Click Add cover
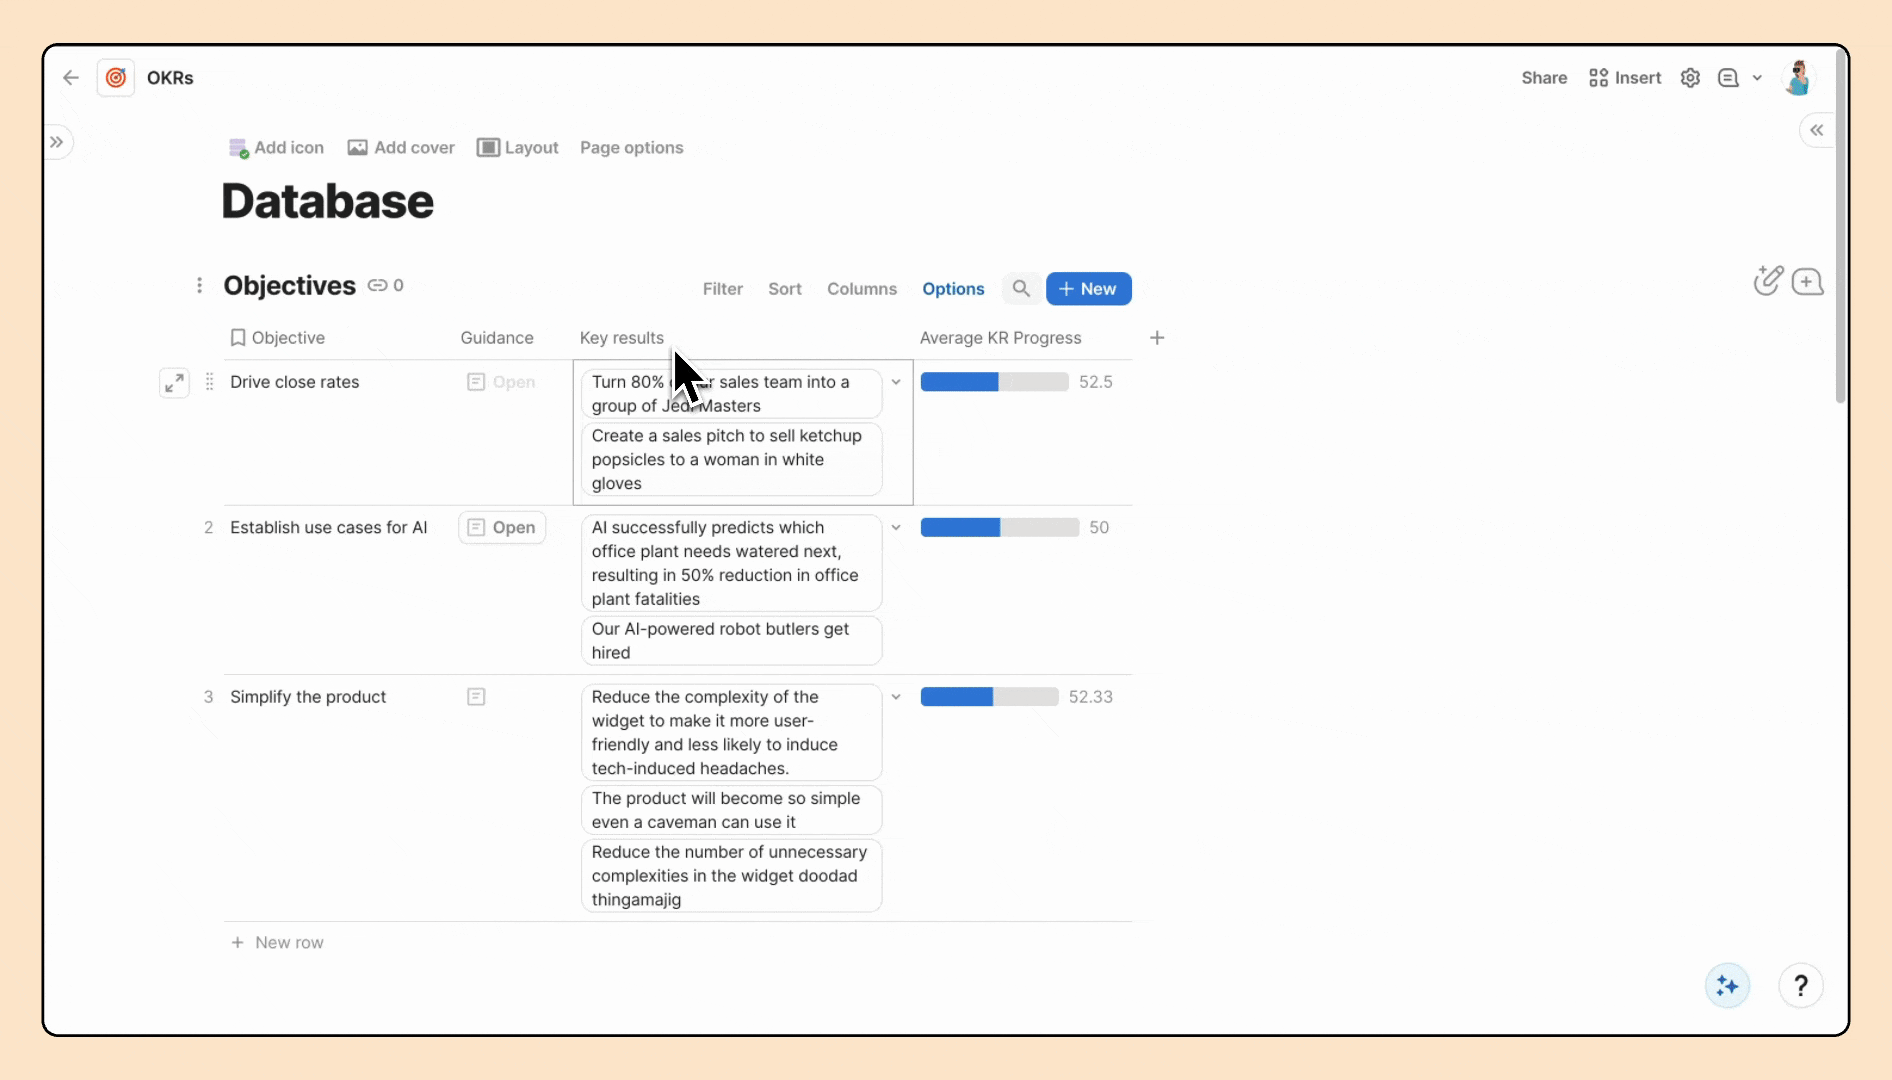This screenshot has height=1080, width=1892. click(x=401, y=148)
